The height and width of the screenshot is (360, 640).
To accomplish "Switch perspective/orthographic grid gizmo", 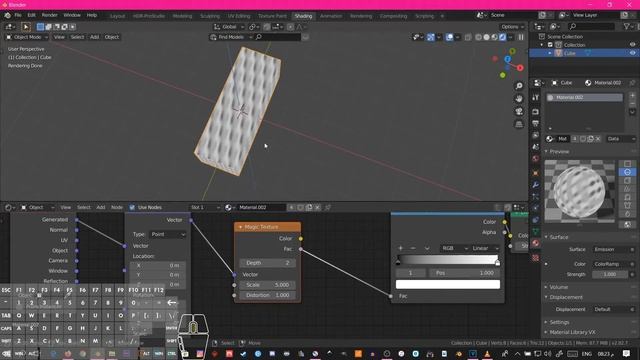I will 519,124.
